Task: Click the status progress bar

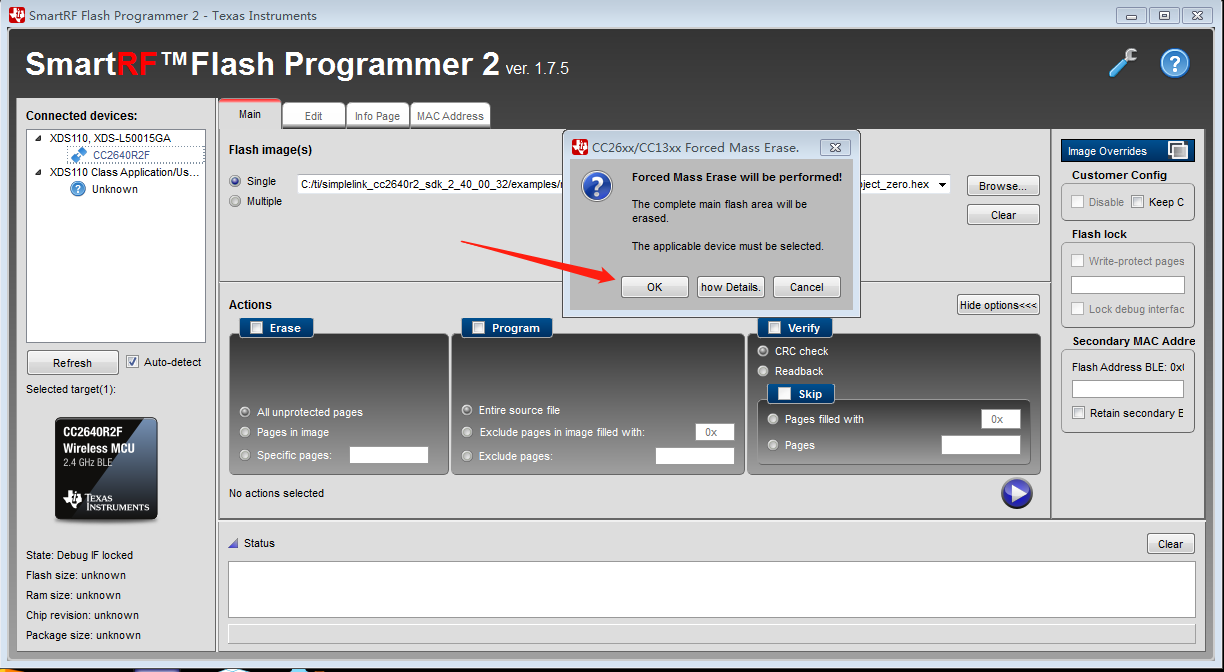Action: 712,634
